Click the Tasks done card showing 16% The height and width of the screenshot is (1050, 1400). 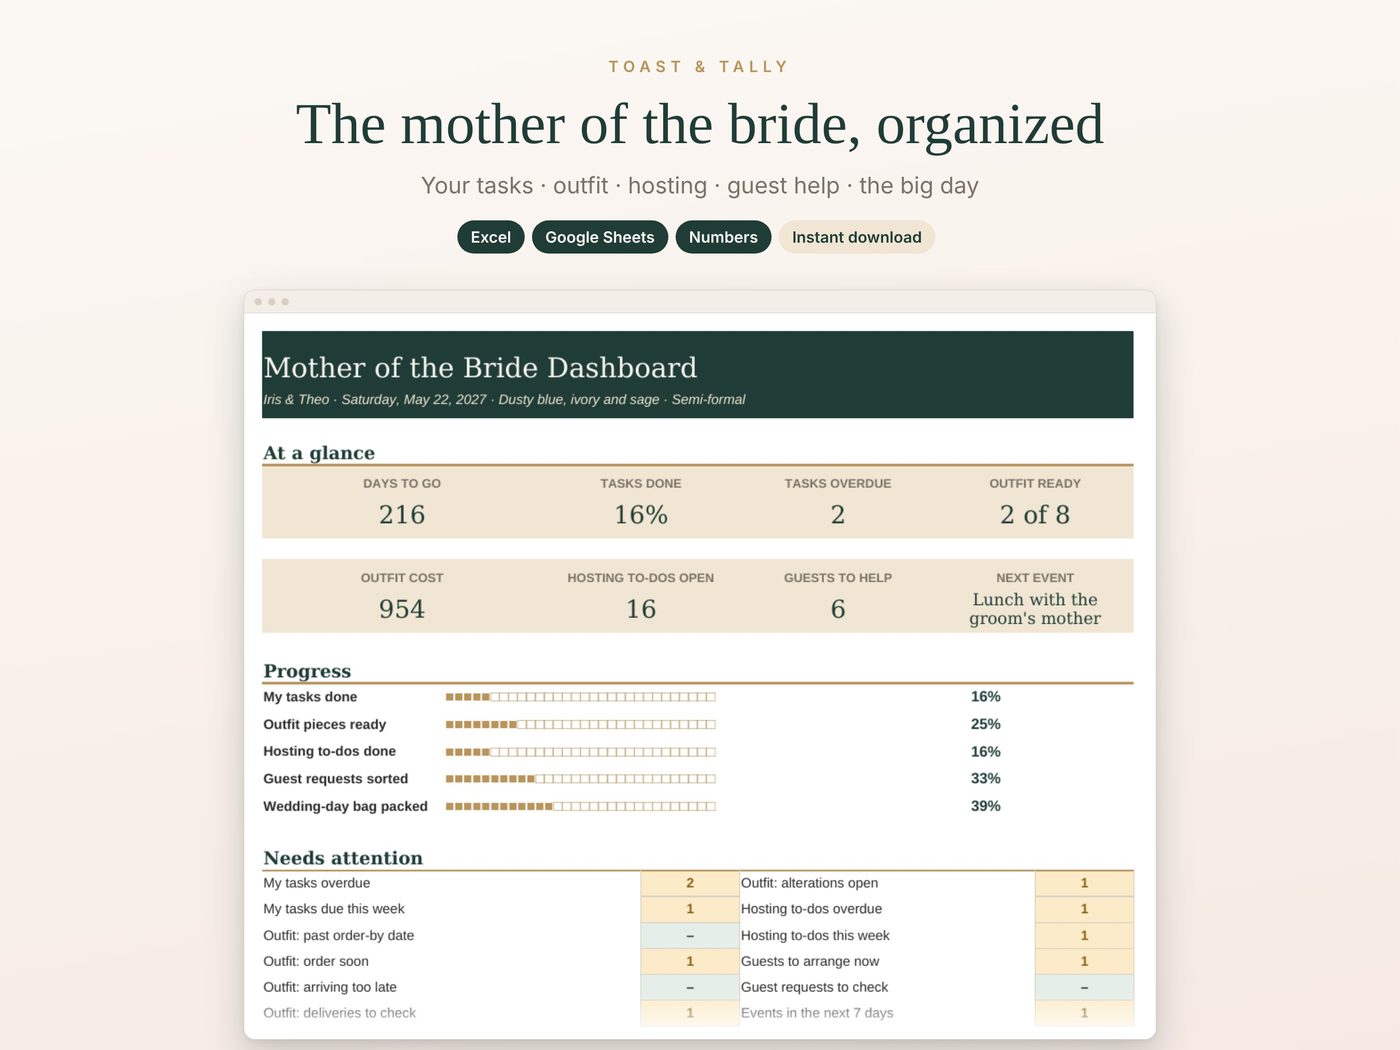(x=641, y=503)
